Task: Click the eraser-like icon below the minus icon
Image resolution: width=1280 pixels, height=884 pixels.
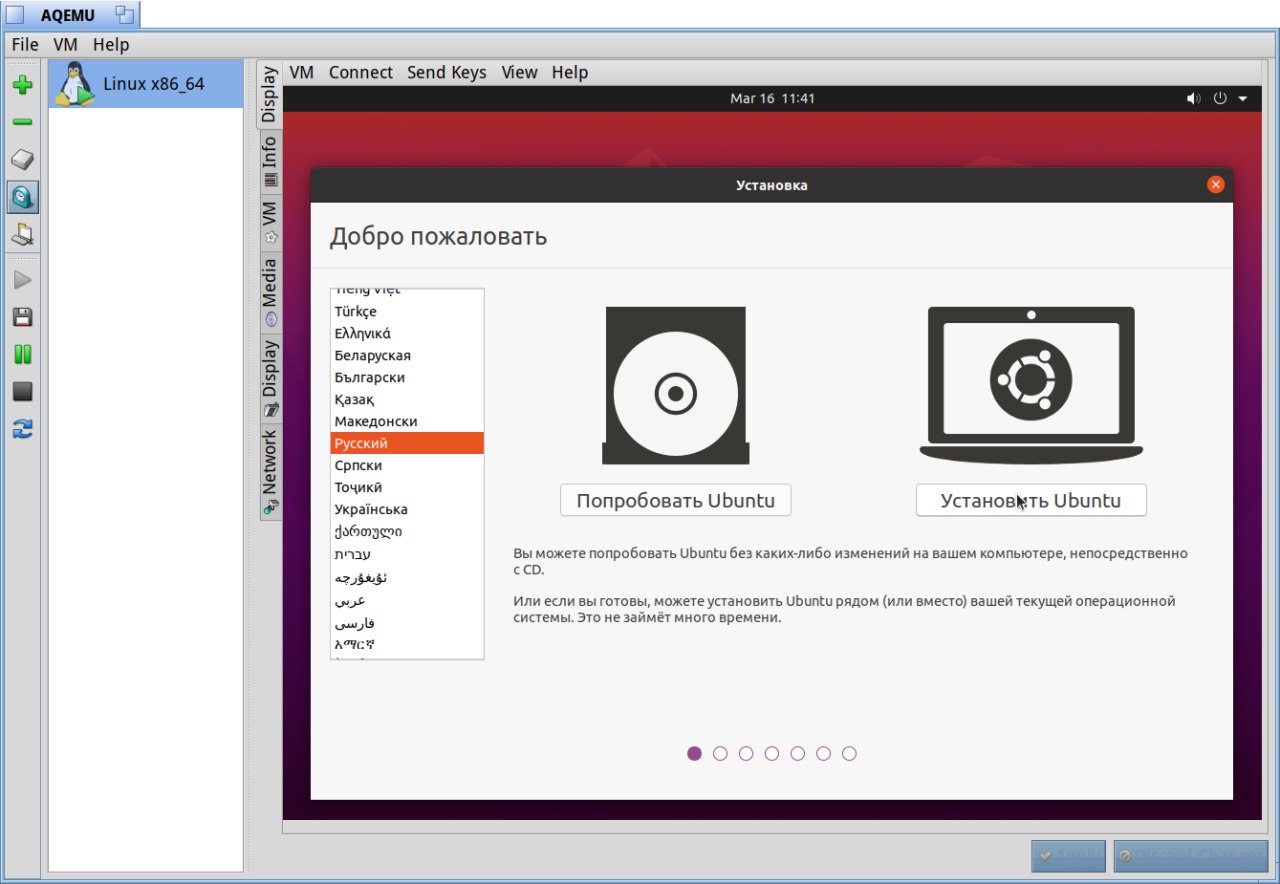Action: tap(22, 160)
